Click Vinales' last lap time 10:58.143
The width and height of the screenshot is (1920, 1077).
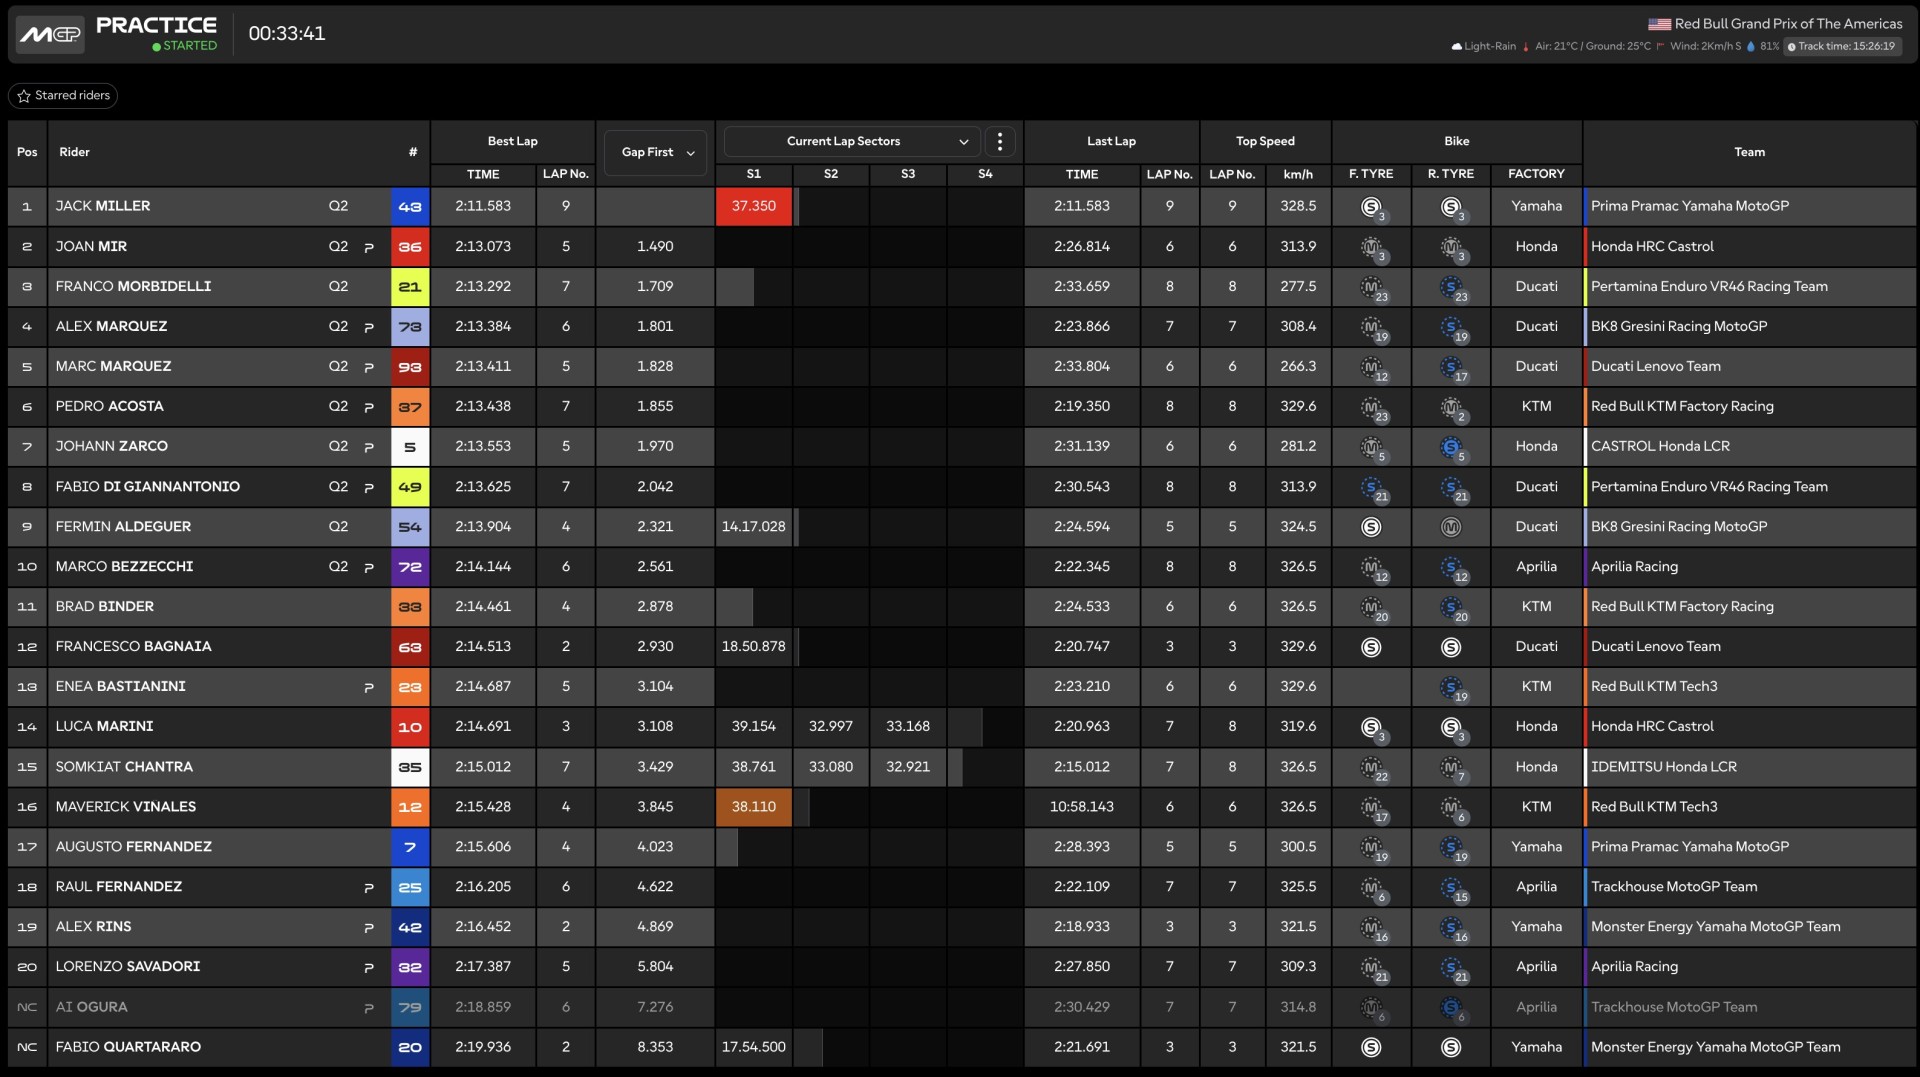pos(1082,806)
